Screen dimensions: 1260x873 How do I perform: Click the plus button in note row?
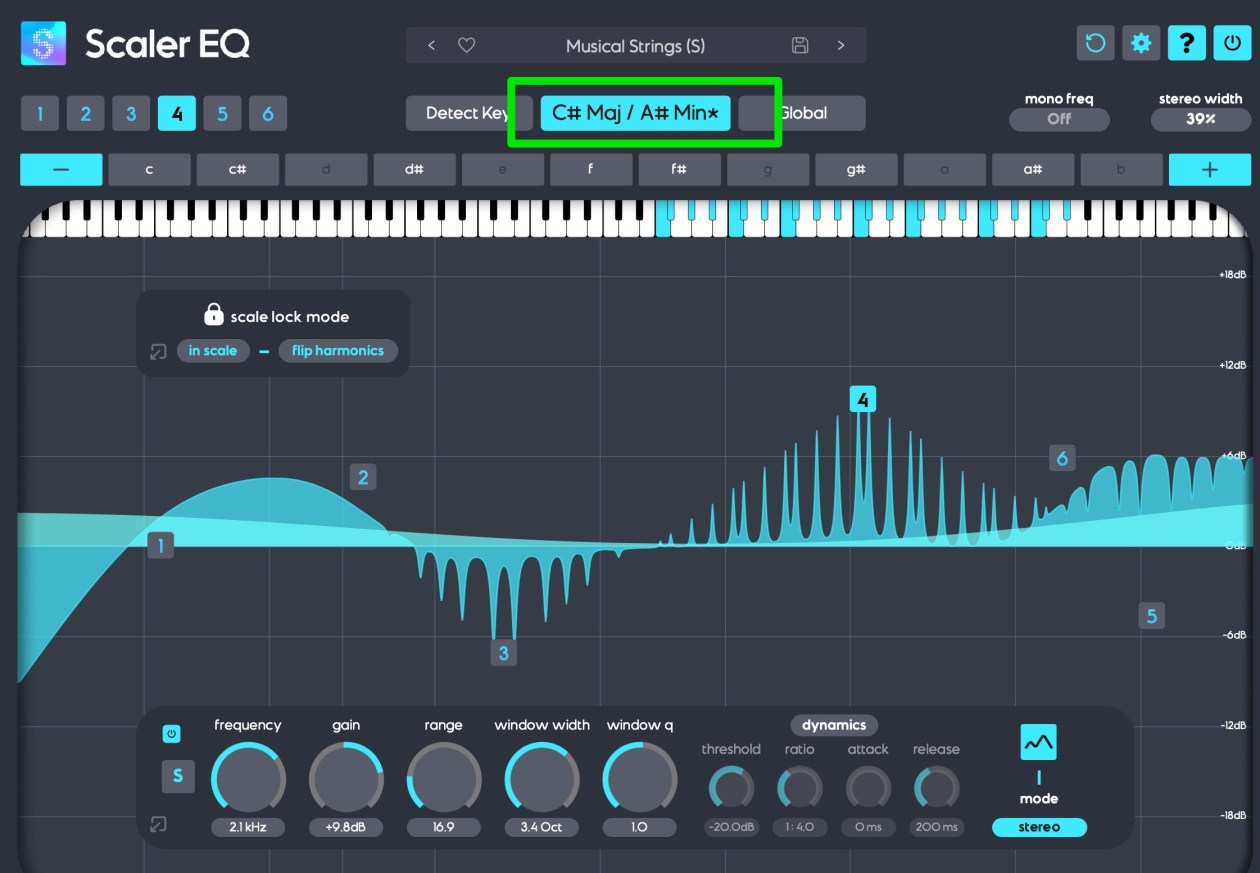1210,169
